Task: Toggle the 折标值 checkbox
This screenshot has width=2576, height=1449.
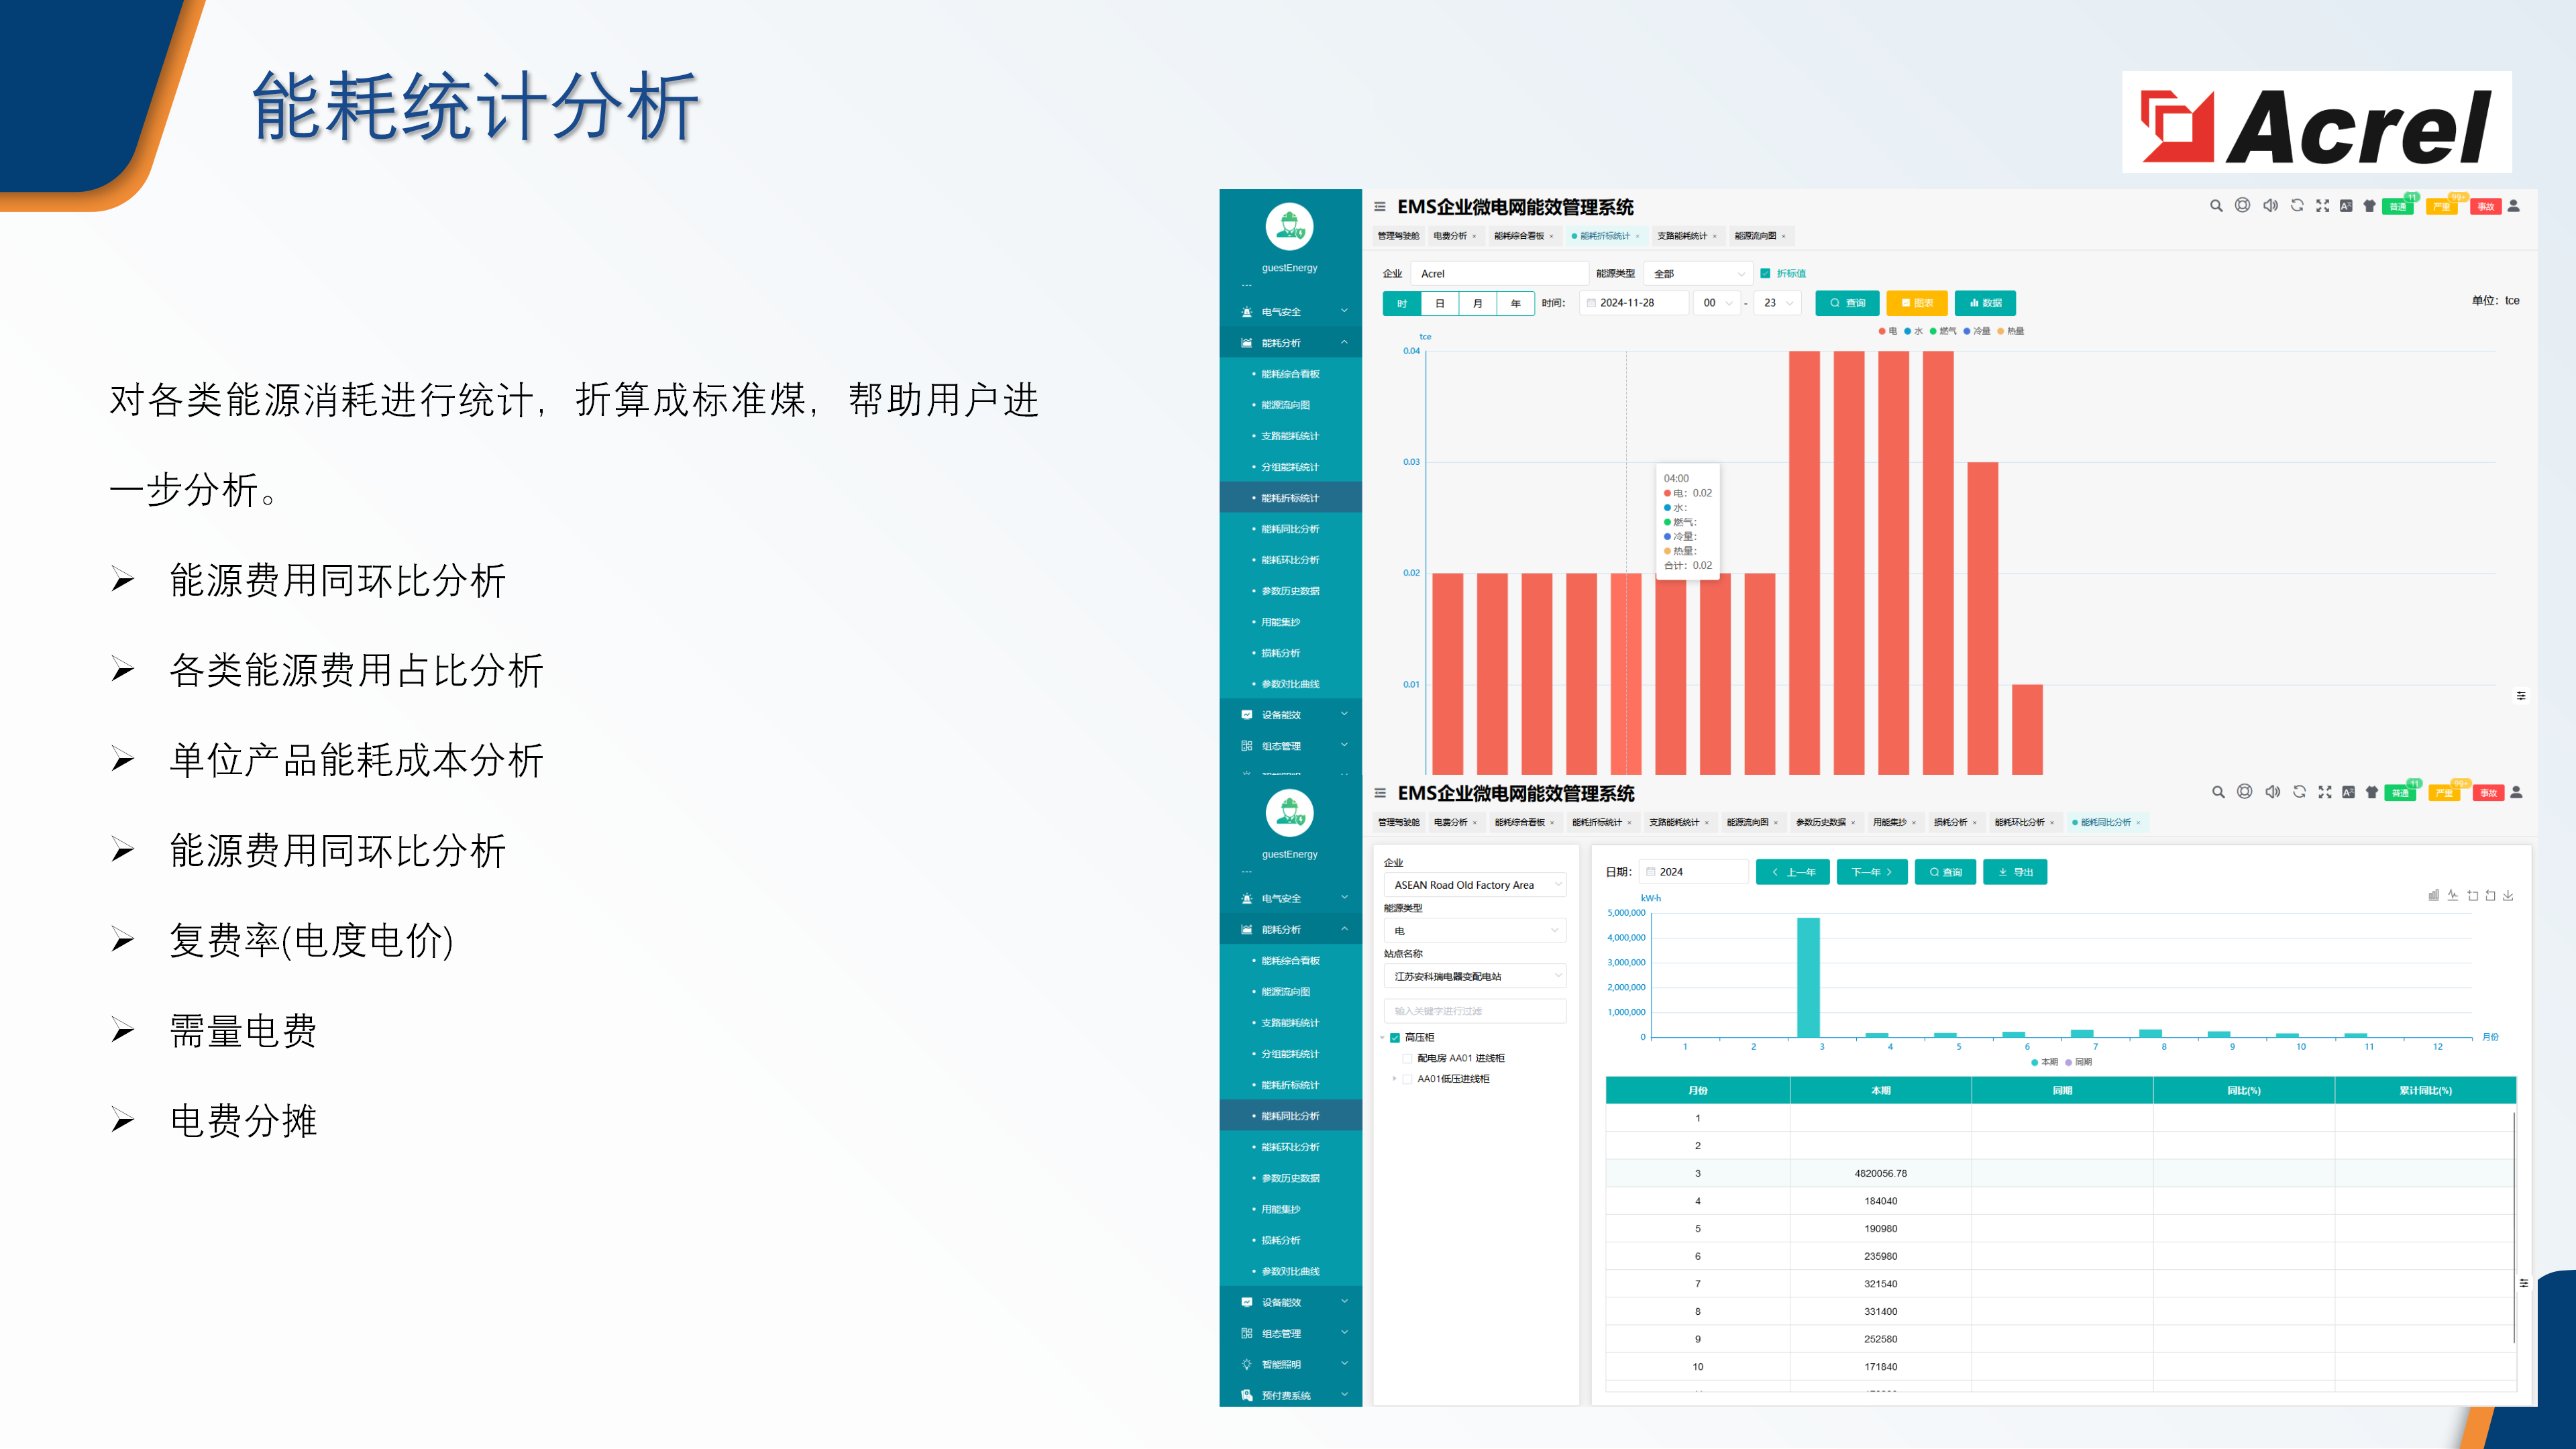Action: pyautogui.click(x=1765, y=273)
